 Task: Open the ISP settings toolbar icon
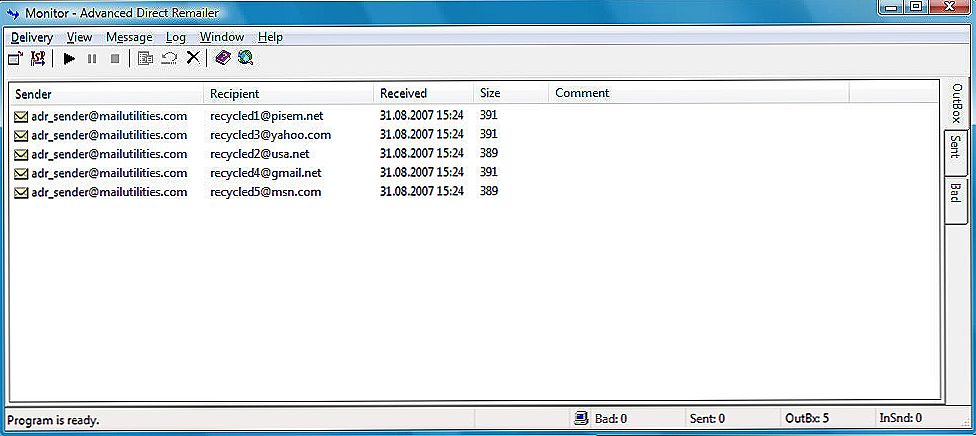click(x=38, y=59)
